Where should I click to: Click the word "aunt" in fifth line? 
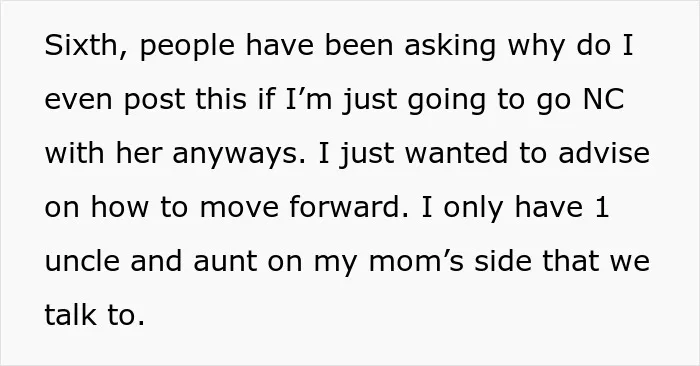pyautogui.click(x=225, y=262)
